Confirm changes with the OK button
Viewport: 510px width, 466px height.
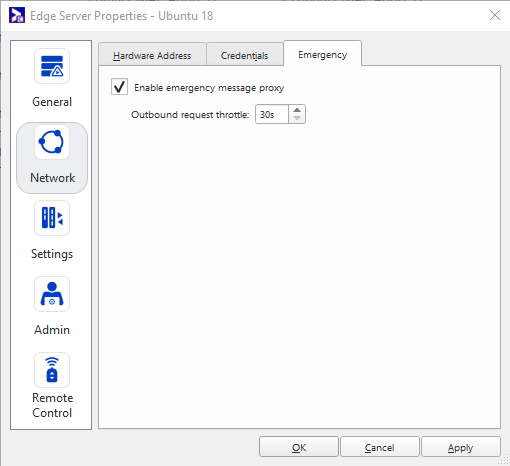coord(299,447)
